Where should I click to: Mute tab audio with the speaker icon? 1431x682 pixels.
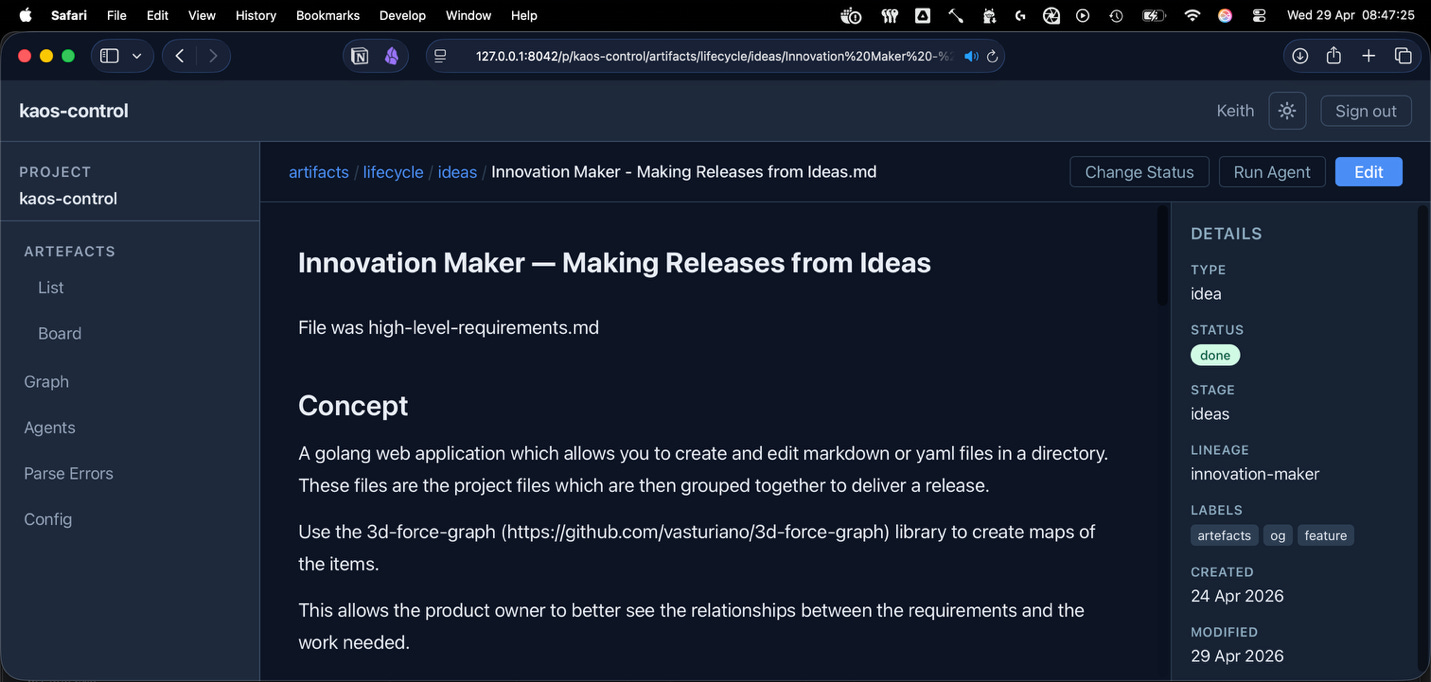(x=971, y=56)
